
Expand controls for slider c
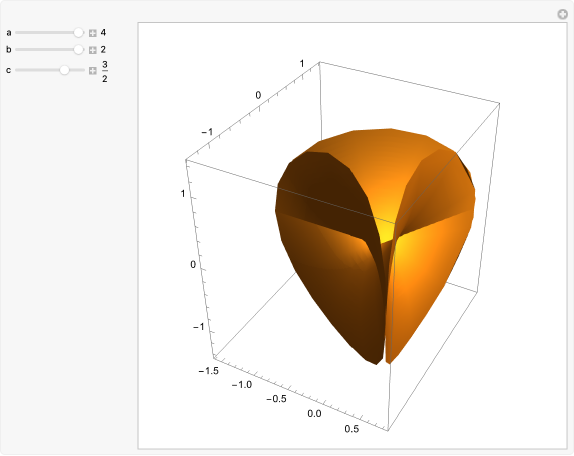click(93, 70)
